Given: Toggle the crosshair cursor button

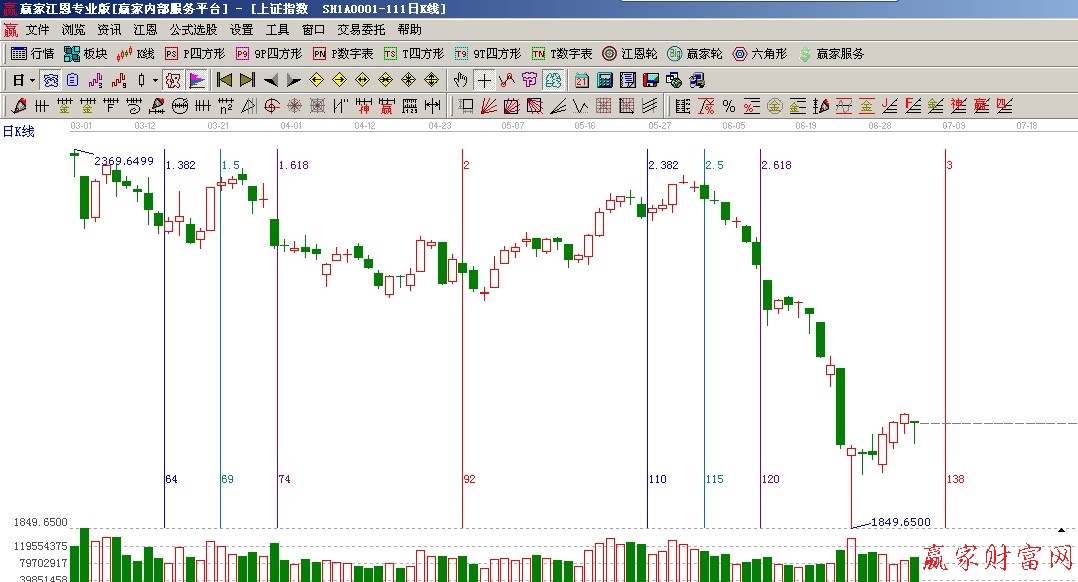Looking at the screenshot, I should click(x=484, y=80).
